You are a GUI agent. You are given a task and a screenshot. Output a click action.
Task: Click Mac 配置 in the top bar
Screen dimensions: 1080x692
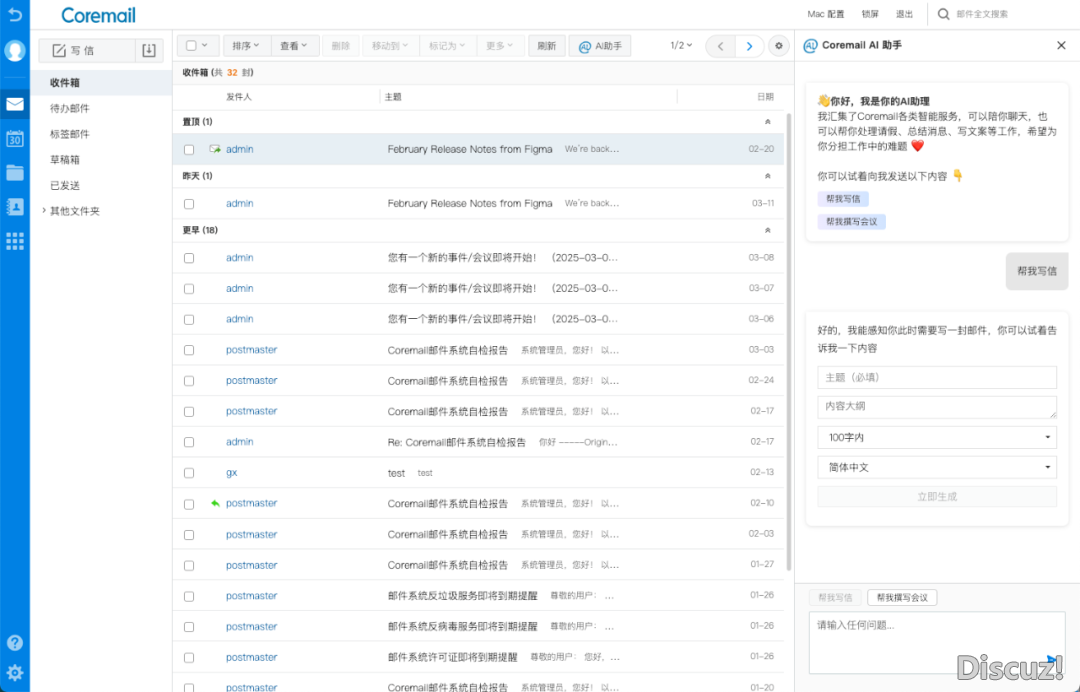[x=826, y=14]
